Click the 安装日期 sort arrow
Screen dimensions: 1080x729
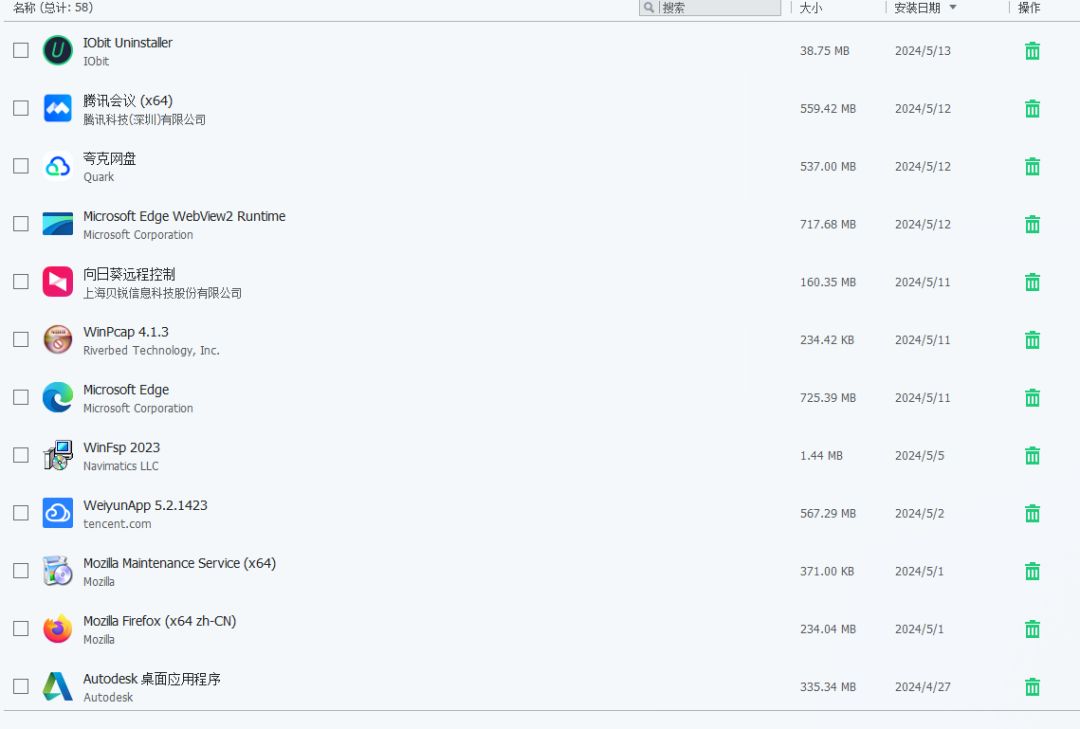(953, 8)
